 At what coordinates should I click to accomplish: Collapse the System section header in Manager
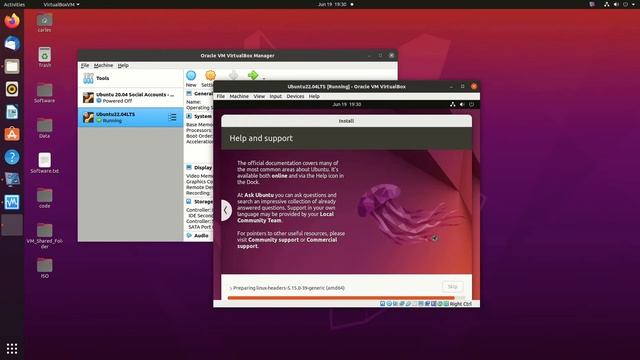[x=199, y=116]
